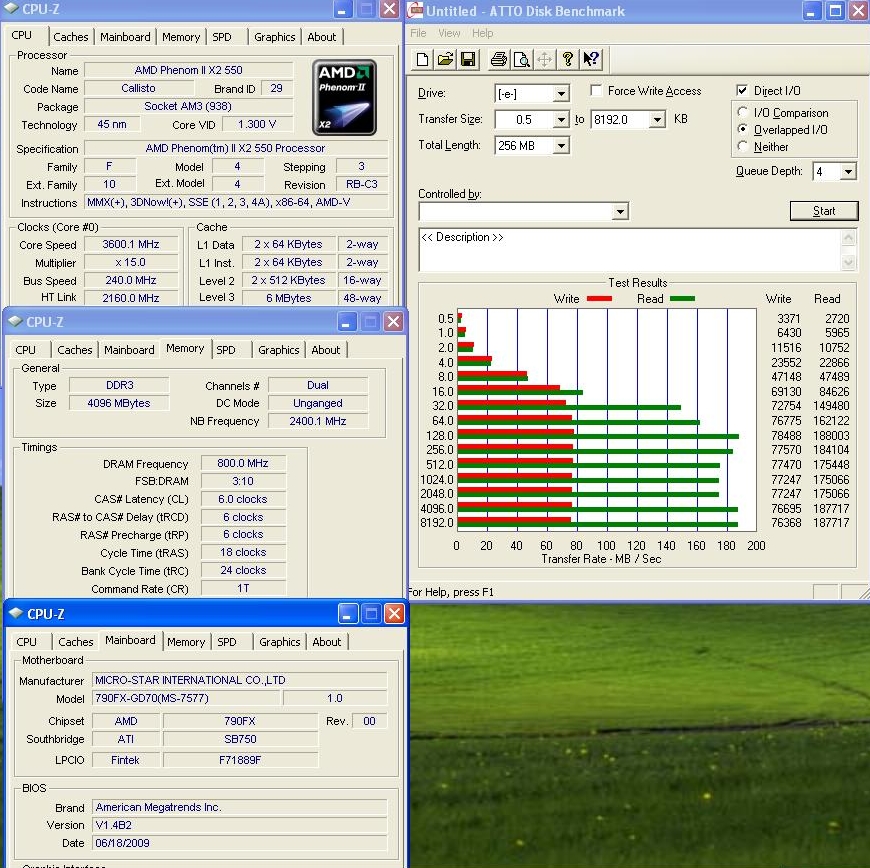Open the Queue Depth dropdown
The width and height of the screenshot is (870, 868).
tap(848, 171)
